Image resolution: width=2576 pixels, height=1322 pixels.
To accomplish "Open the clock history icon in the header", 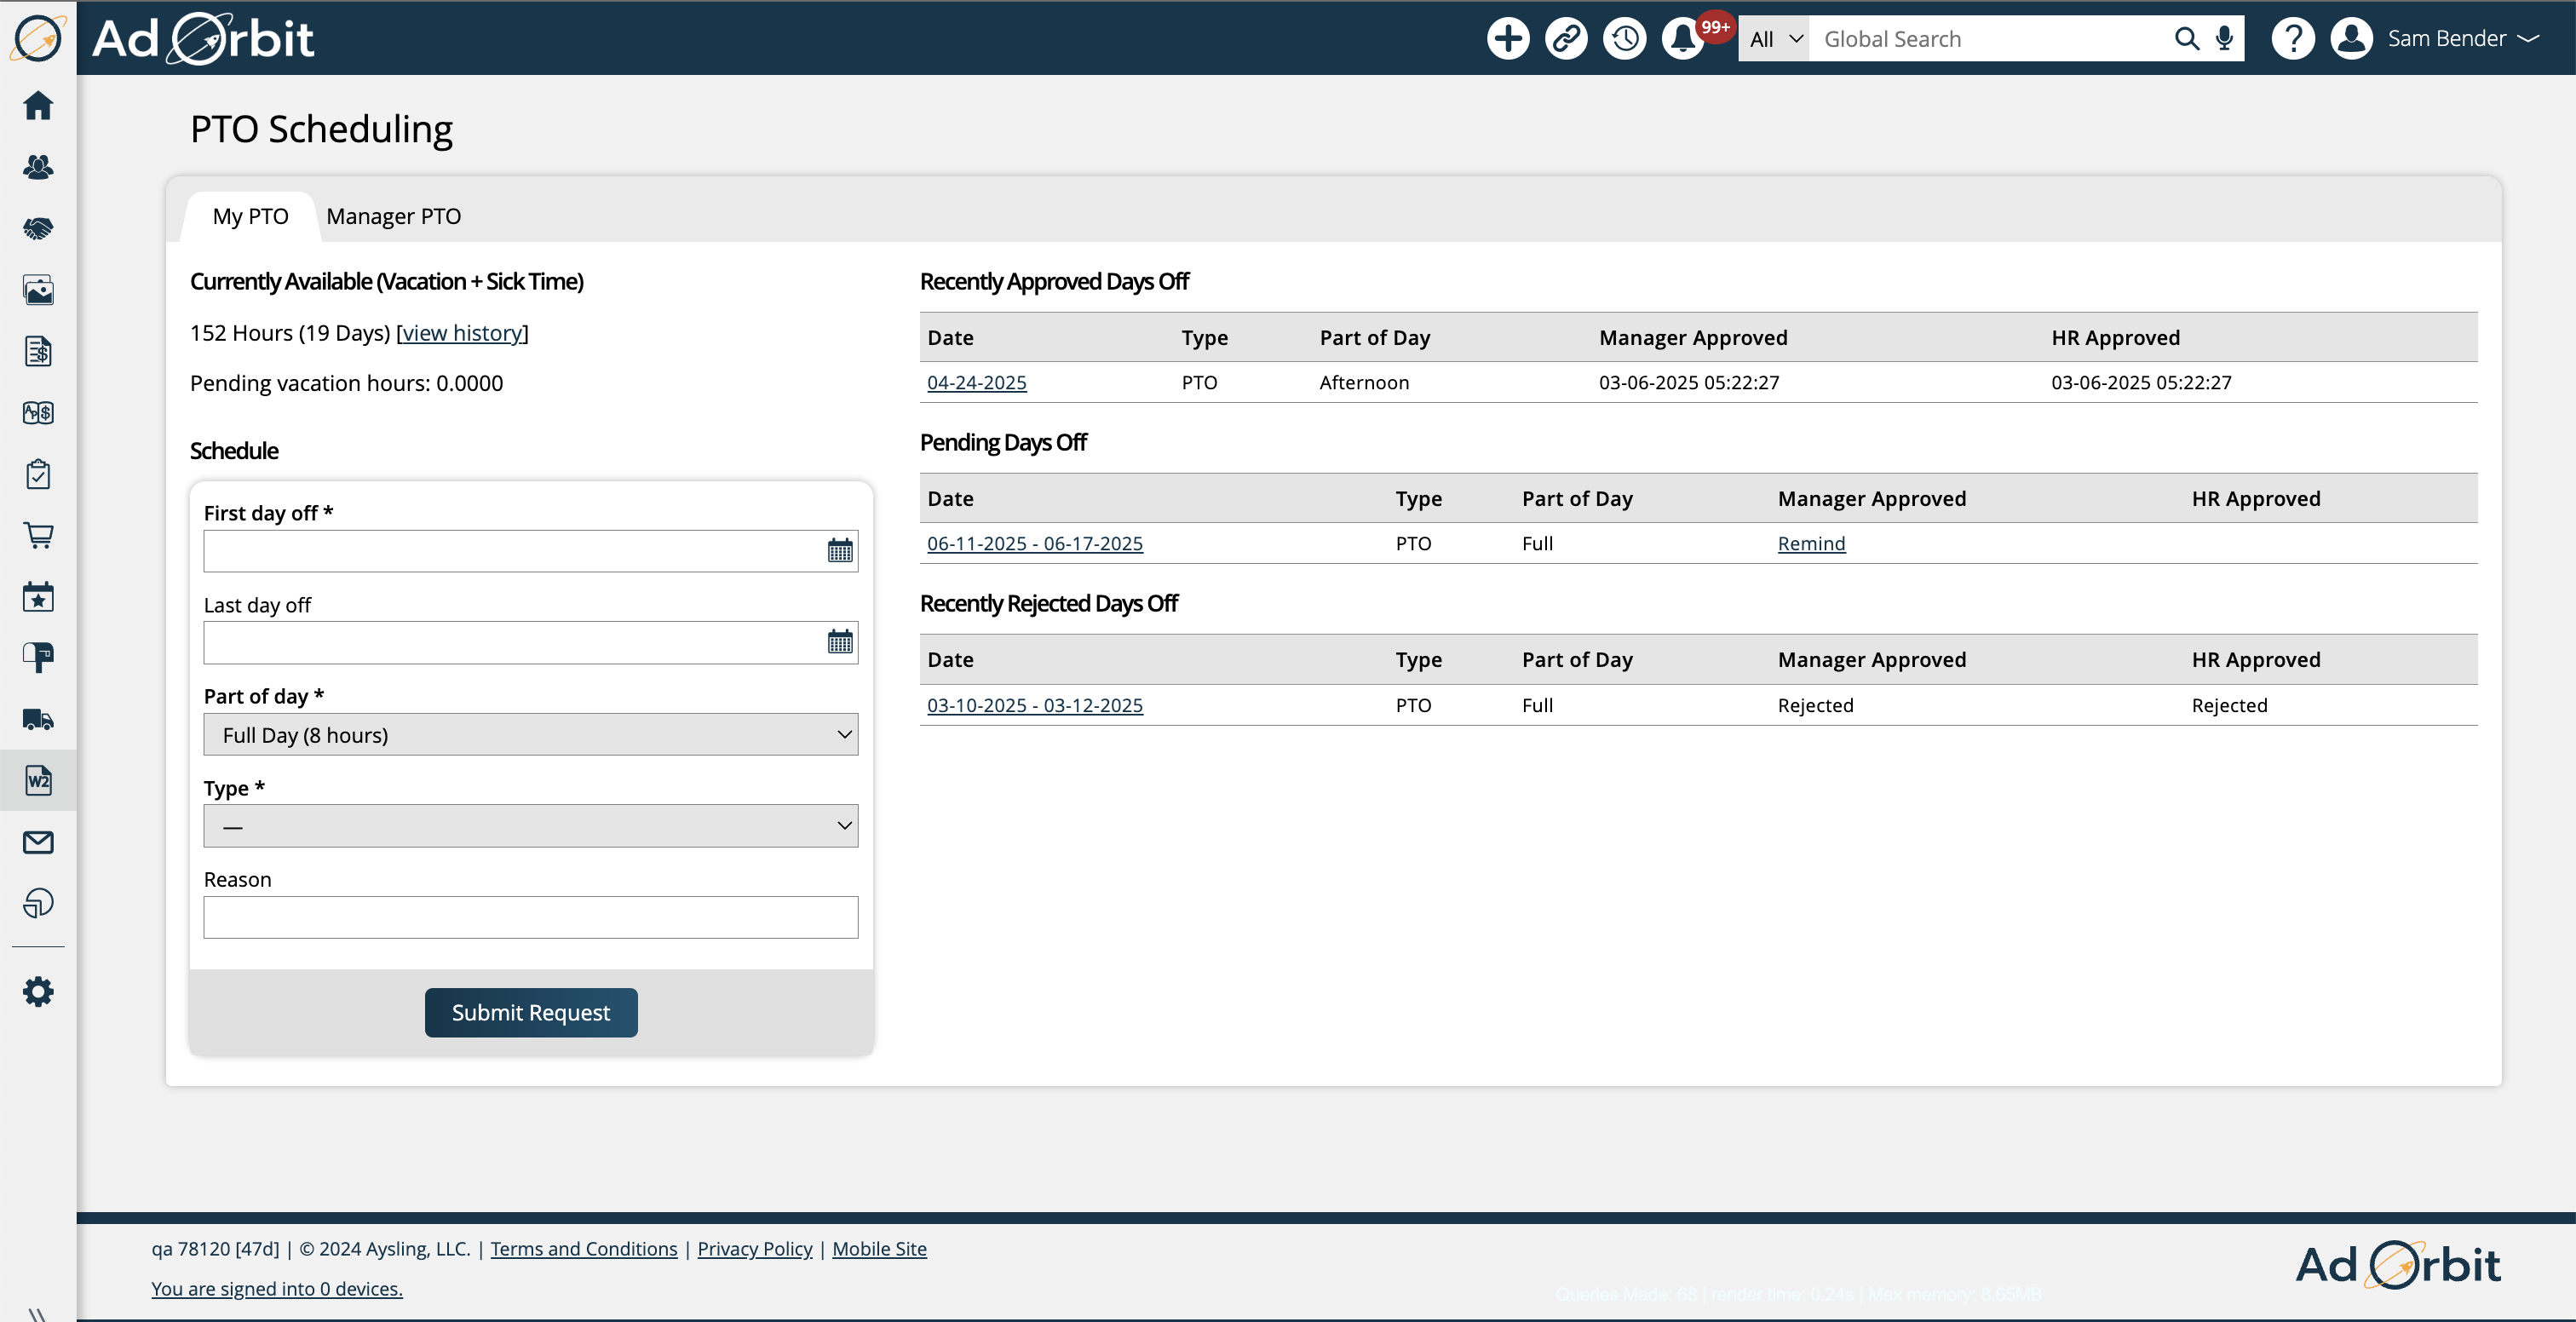I will click(1625, 38).
